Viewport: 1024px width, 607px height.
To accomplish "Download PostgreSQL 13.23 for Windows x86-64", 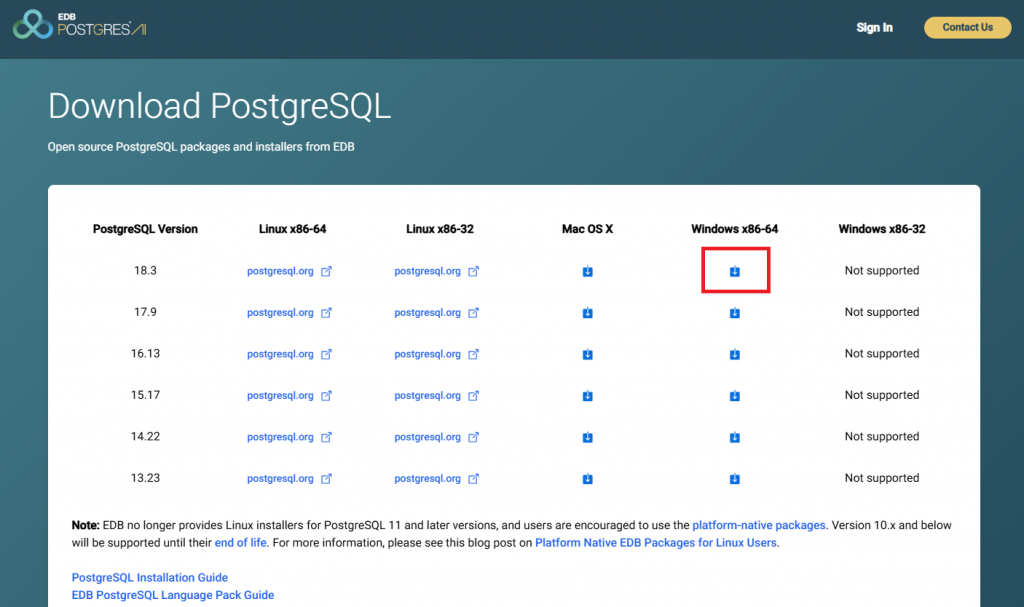I will click(735, 479).
